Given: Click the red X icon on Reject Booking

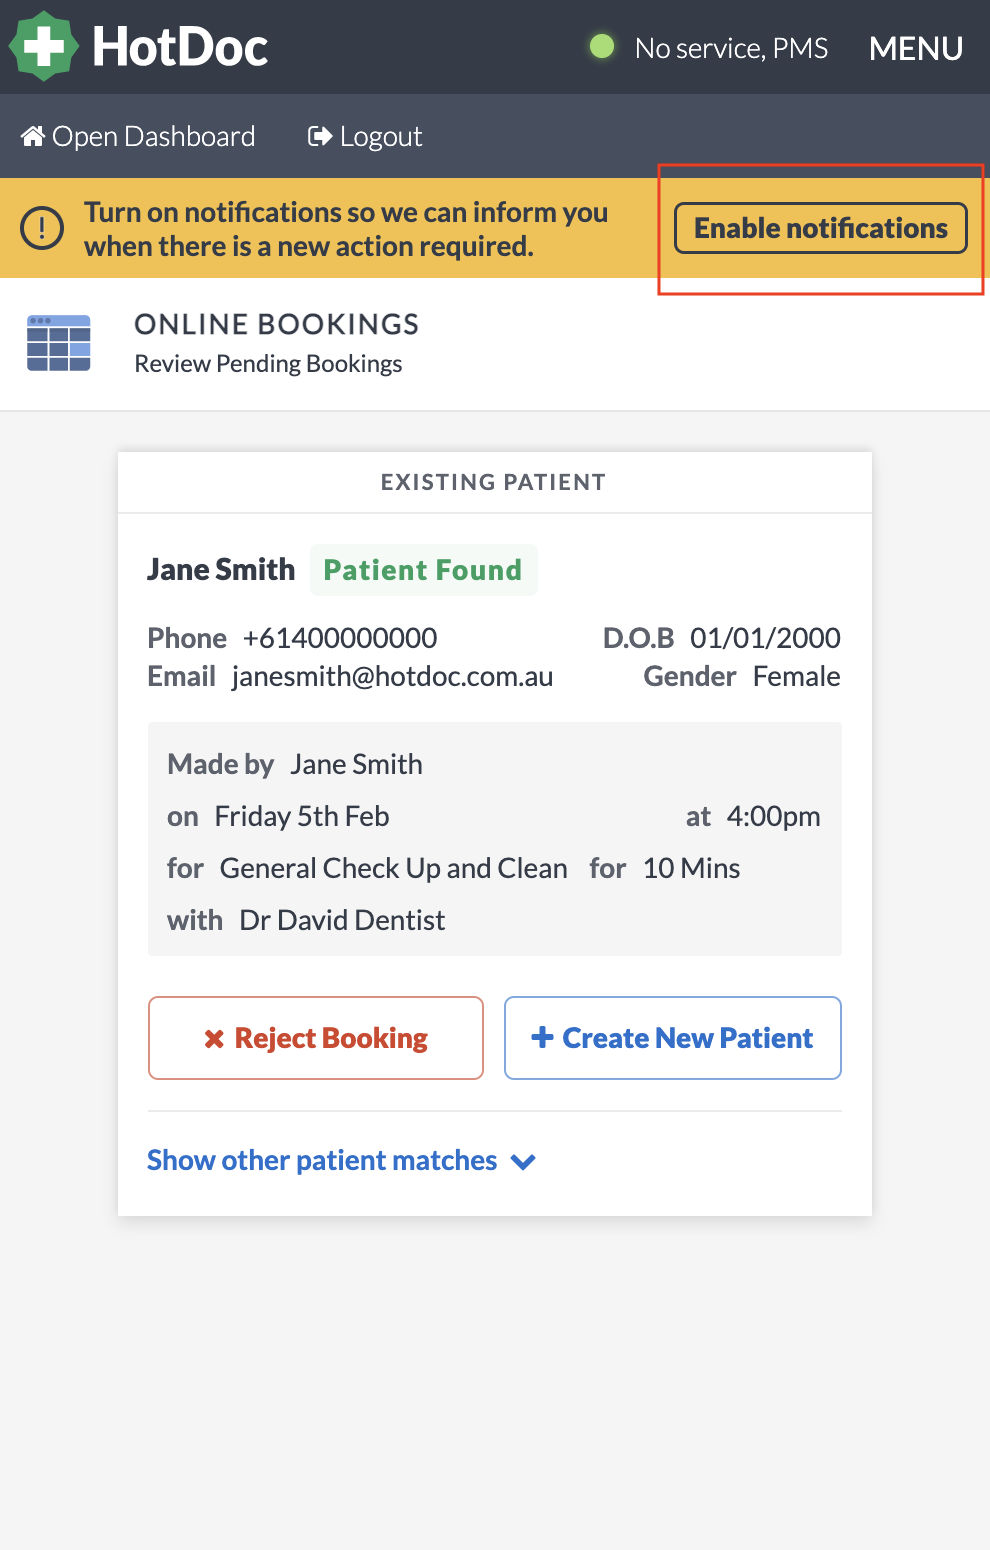Looking at the screenshot, I should coord(214,1039).
